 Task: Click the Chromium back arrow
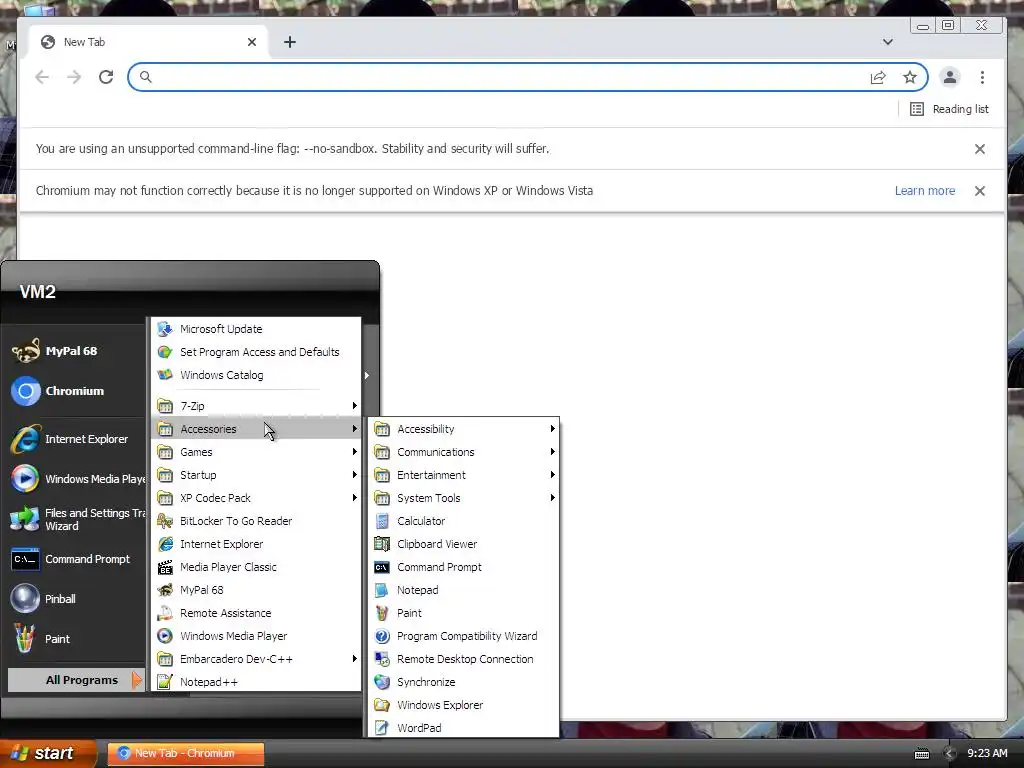pyautogui.click(x=42, y=77)
